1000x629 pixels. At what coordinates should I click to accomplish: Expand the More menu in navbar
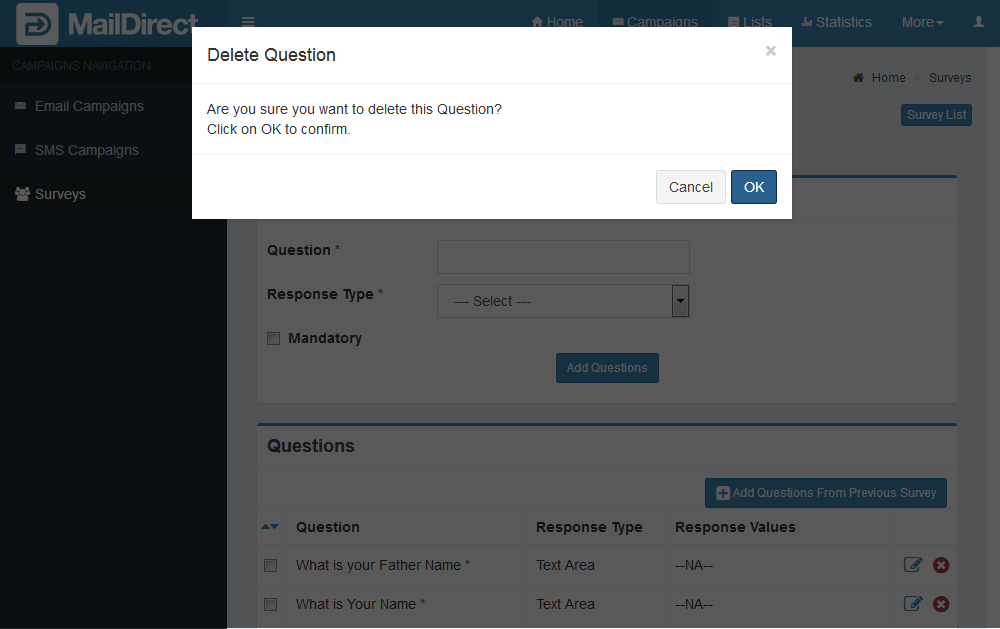click(921, 22)
